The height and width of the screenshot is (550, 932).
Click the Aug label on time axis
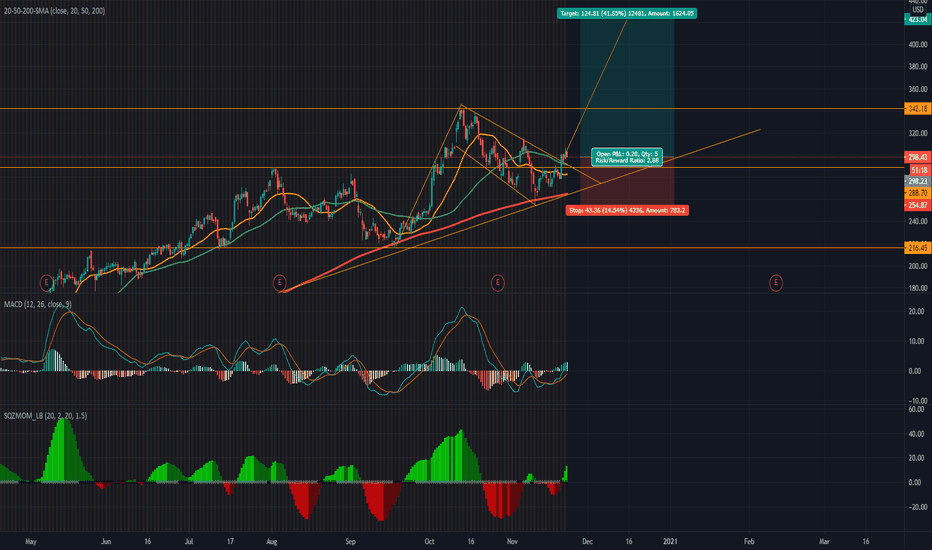click(x=272, y=542)
